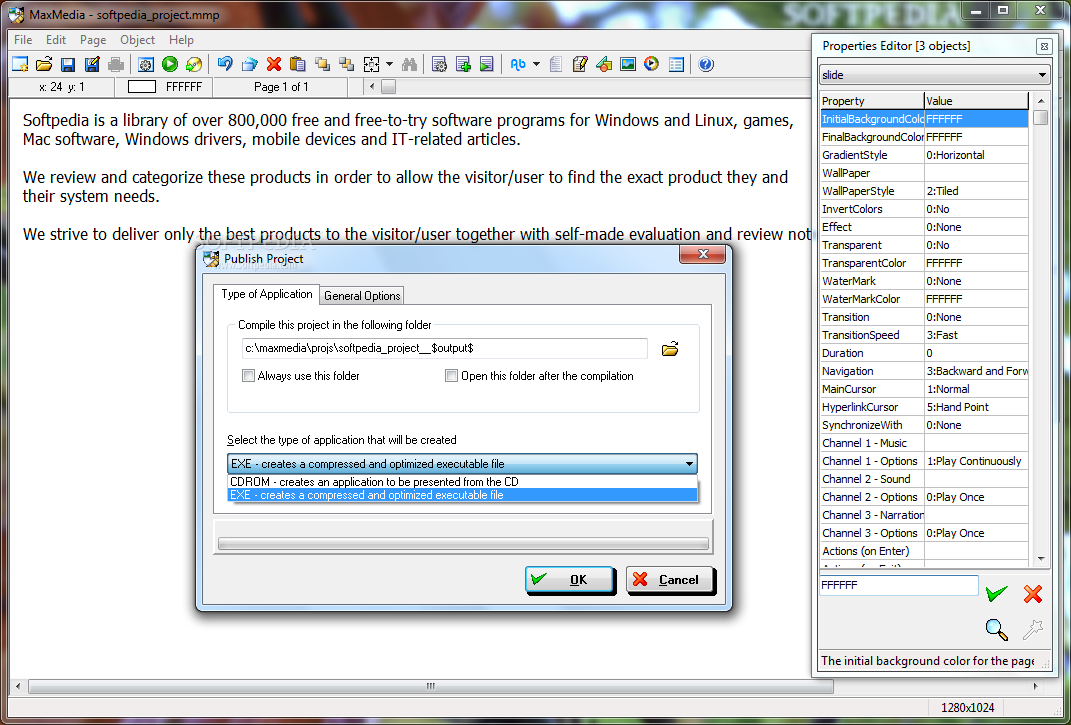Click the Send to Back icon
The width and height of the screenshot is (1071, 725).
347,64
